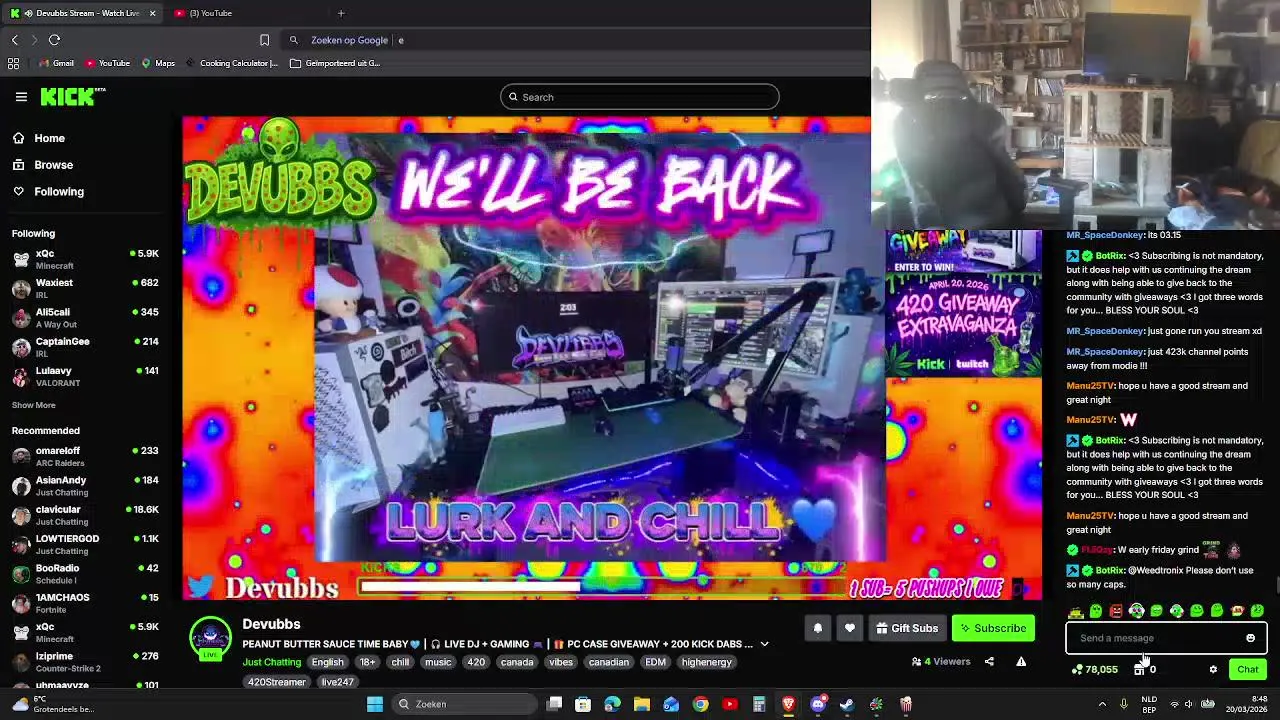Focus the Kick Search field

(640, 97)
